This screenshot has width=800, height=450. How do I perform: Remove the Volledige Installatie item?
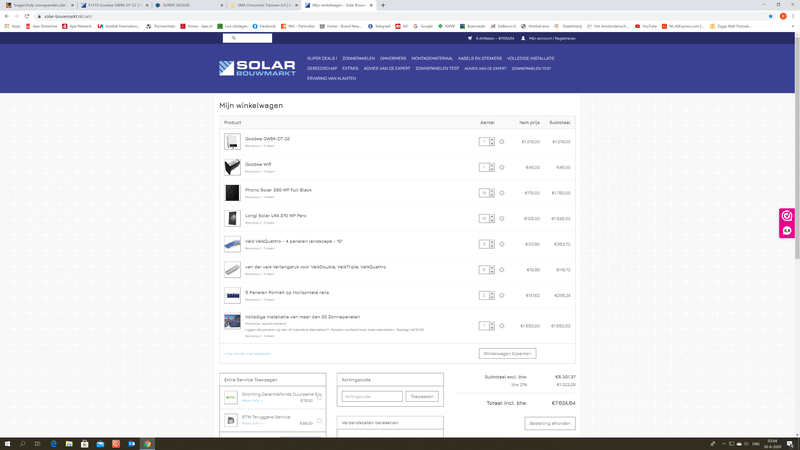click(x=502, y=326)
